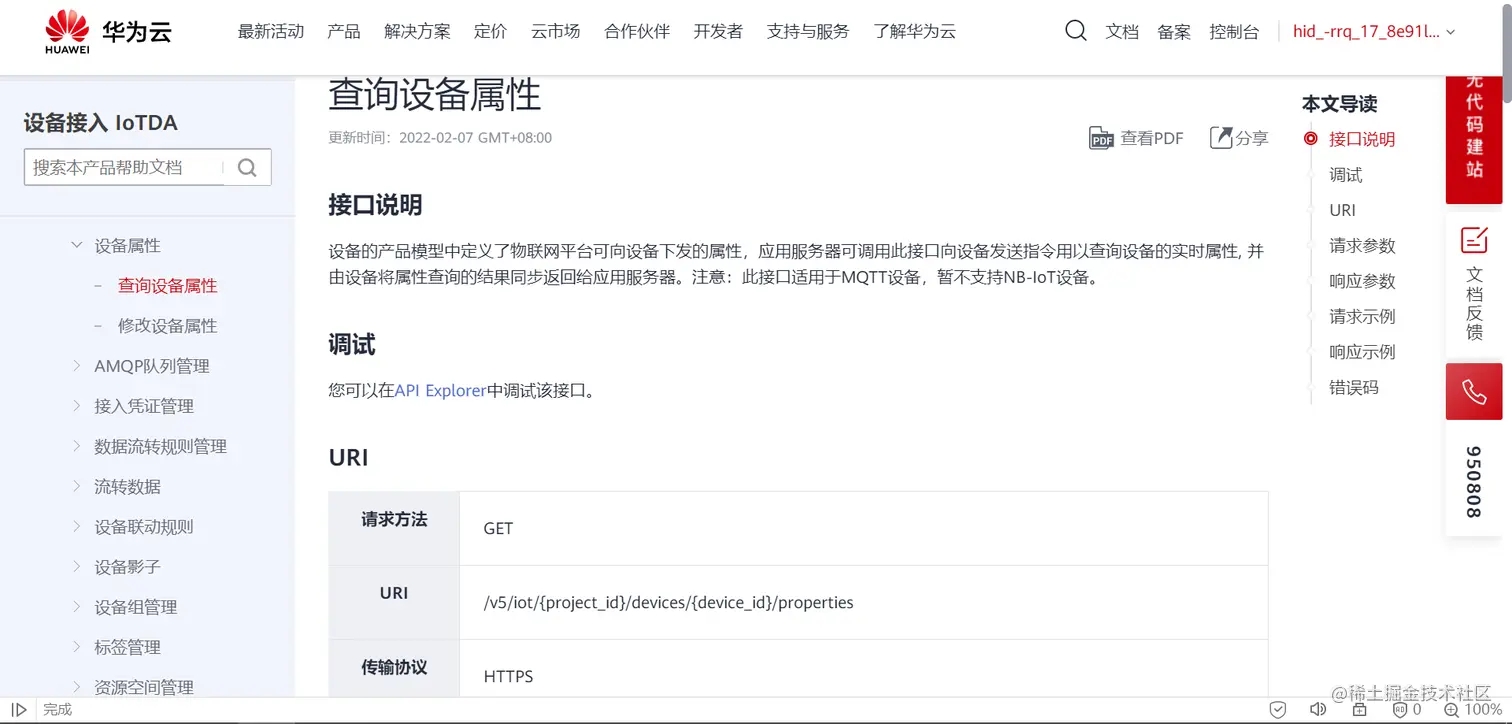The image size is (1512, 724).
Task: Open the 产品 menu
Action: (x=344, y=32)
